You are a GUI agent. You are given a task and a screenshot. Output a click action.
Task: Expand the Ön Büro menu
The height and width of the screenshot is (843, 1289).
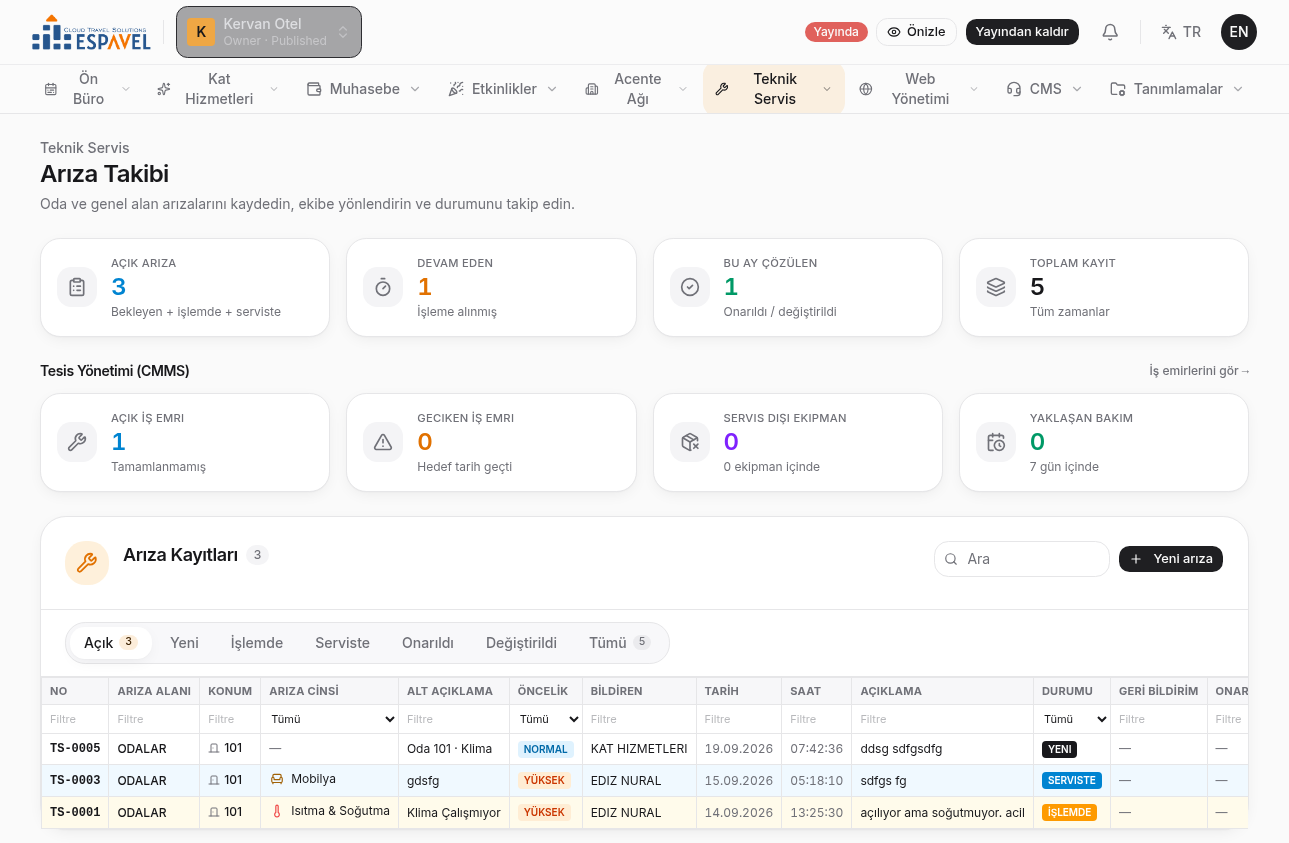(x=87, y=89)
